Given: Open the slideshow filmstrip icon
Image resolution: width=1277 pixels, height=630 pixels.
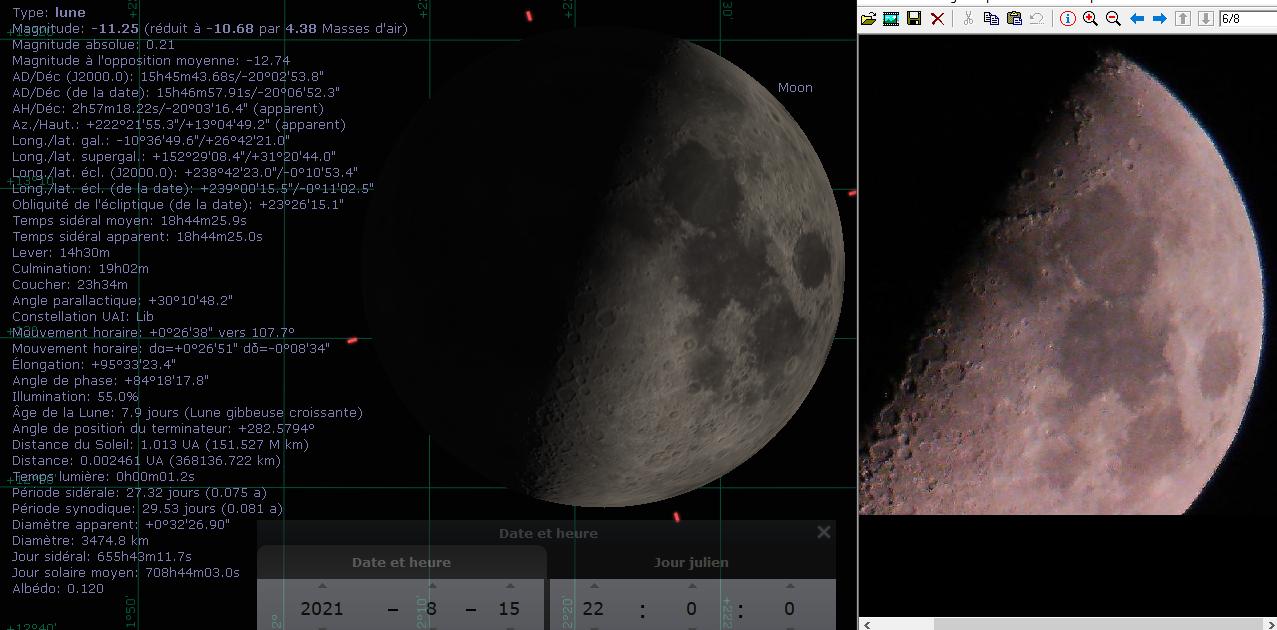Looking at the screenshot, I should (x=891, y=19).
